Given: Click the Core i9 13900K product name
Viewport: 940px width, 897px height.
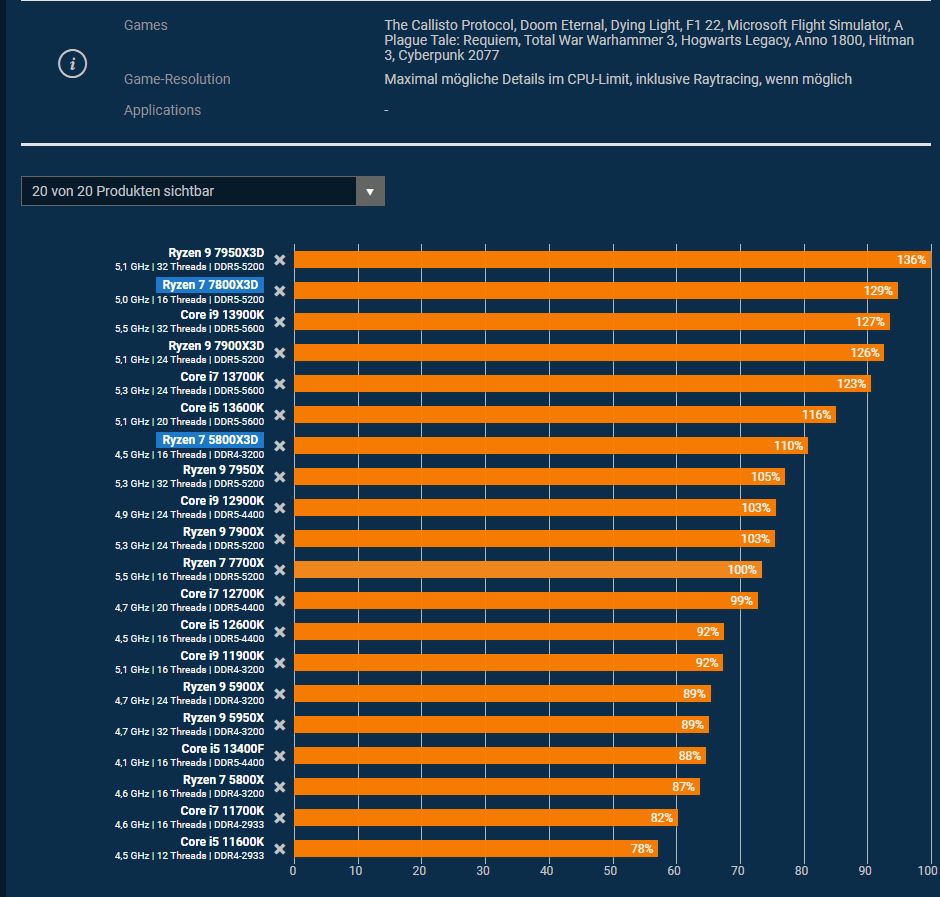Looking at the screenshot, I should point(222,315).
